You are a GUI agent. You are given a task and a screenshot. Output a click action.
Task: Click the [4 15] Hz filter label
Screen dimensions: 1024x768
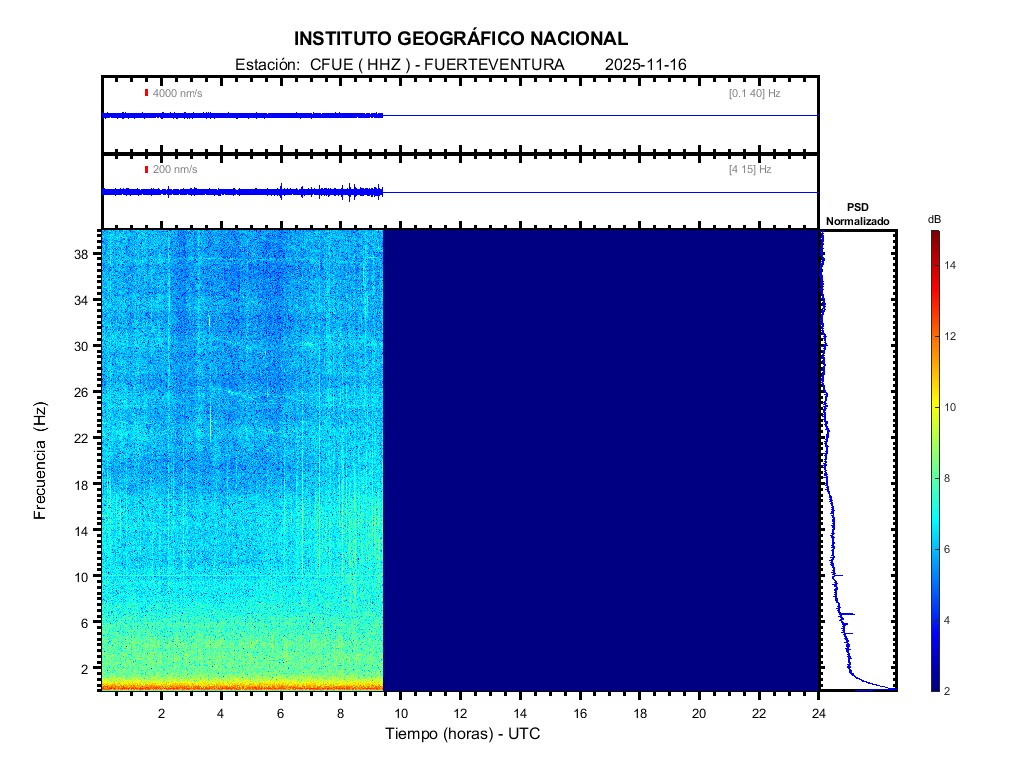[x=750, y=170]
